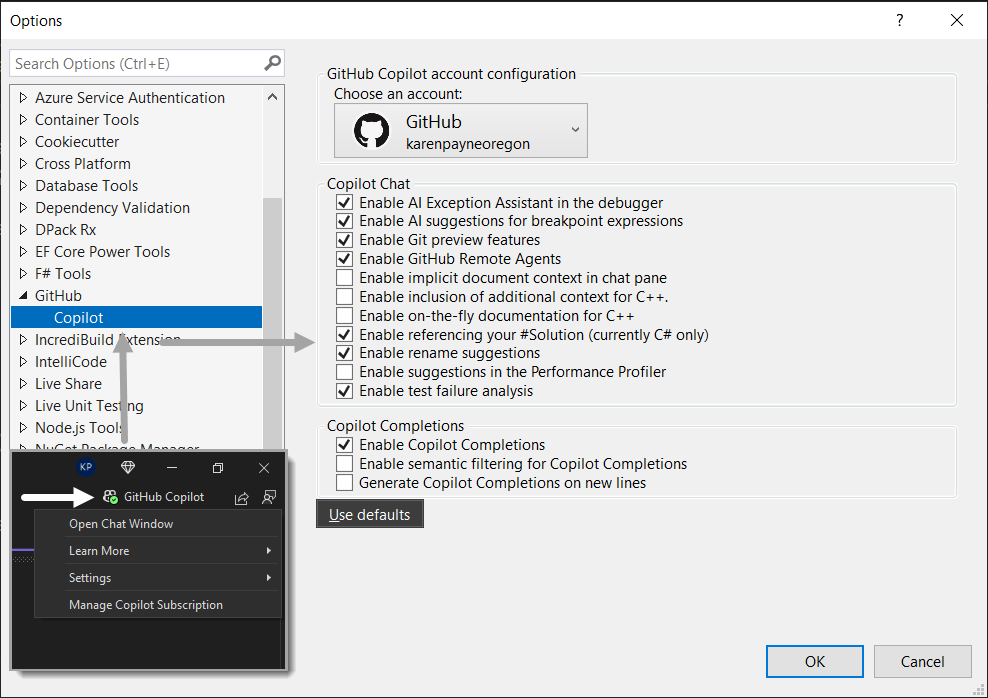Select IncrediBuild Extension in tree

[x=108, y=340]
